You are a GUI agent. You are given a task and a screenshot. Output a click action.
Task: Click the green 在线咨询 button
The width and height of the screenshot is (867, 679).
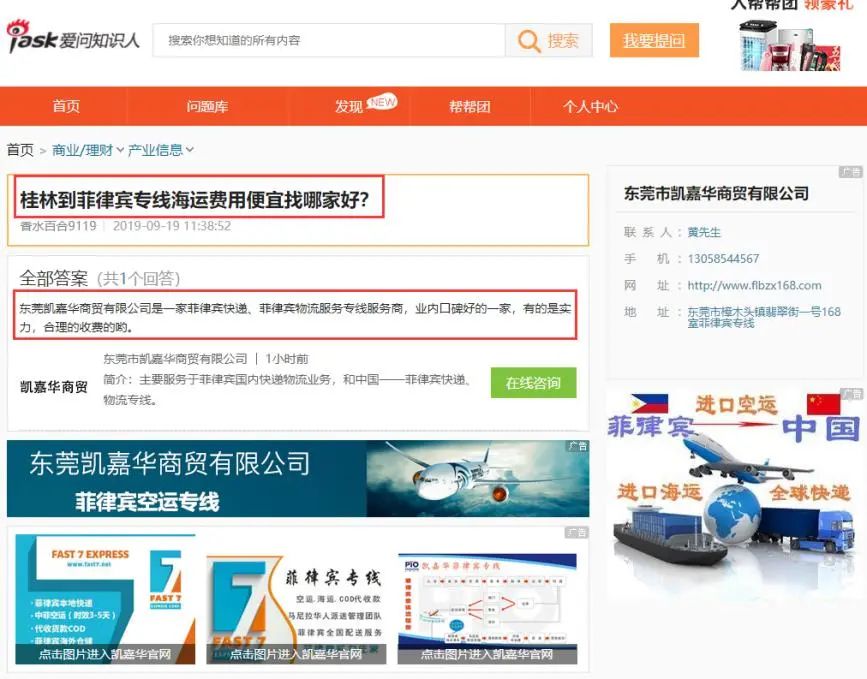pos(534,383)
